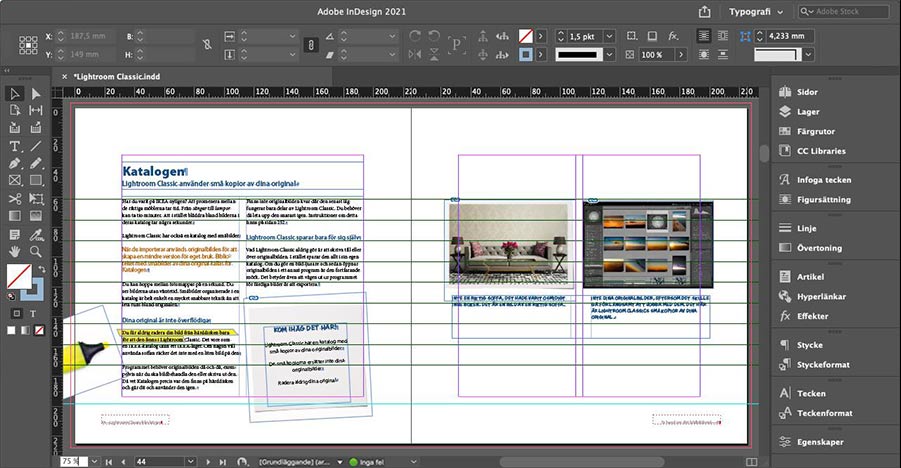The image size is (901, 468).
Task: Open the page number 44 dropdown
Action: coord(190,462)
